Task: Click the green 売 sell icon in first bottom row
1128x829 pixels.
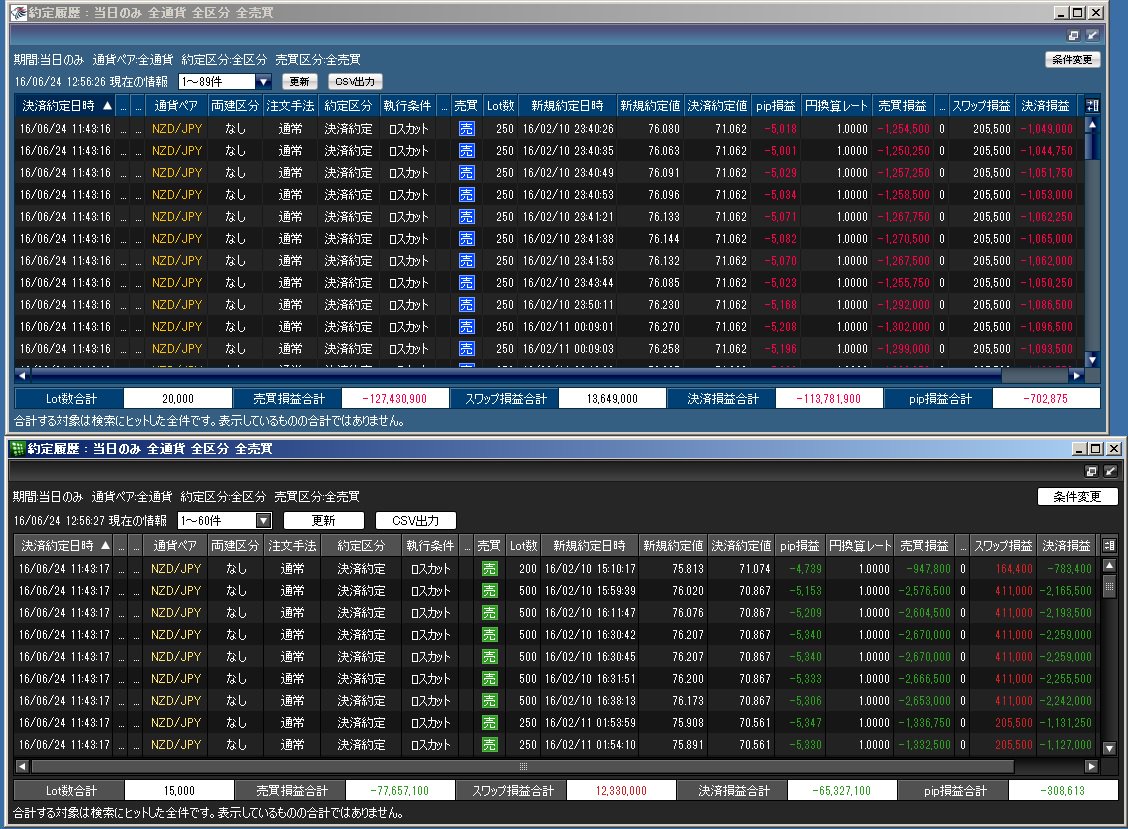Action: (x=489, y=568)
